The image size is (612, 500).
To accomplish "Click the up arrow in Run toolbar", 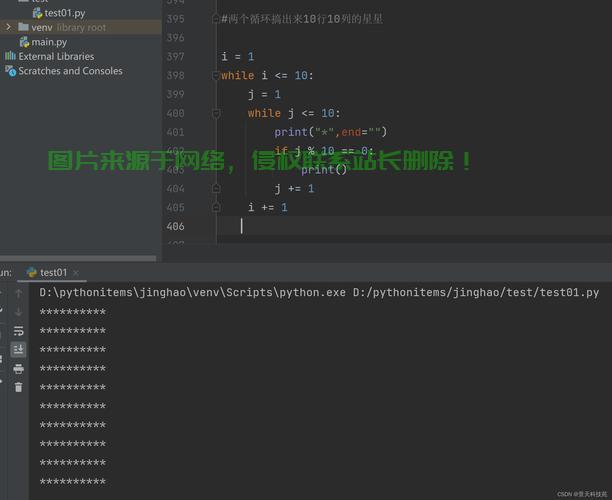I will 18,294.
